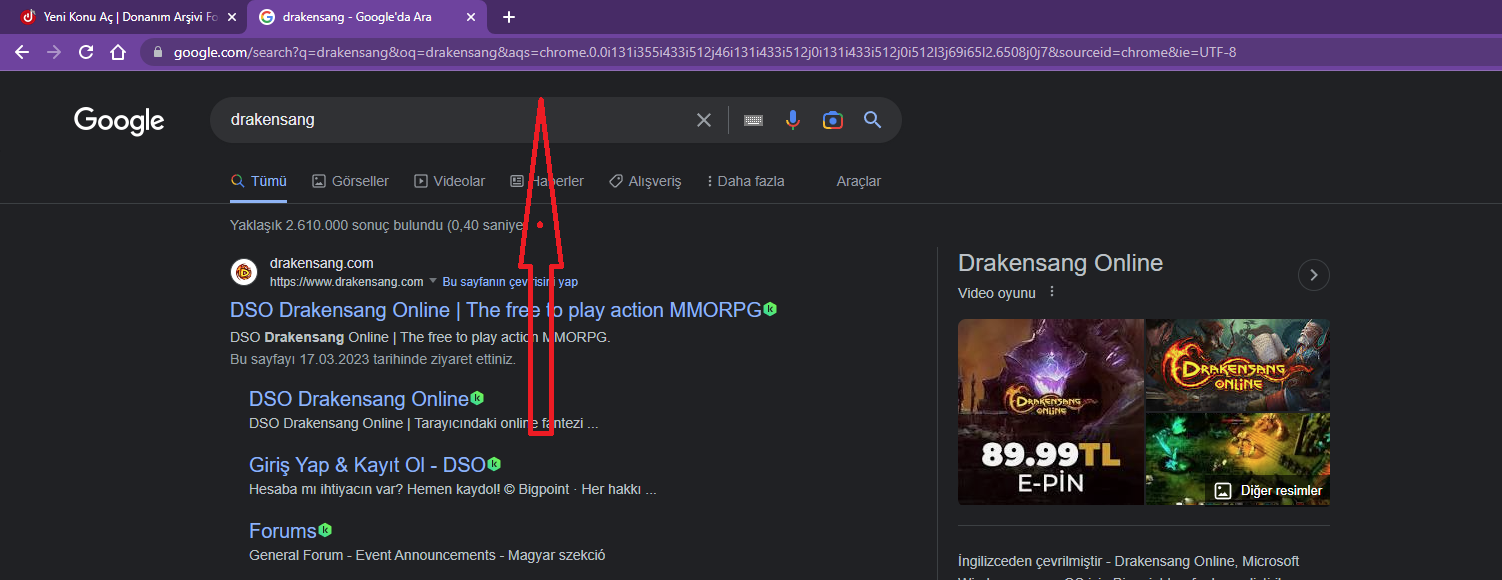The height and width of the screenshot is (580, 1502).
Task: Click green K badge beside Forums
Action: coord(324,530)
